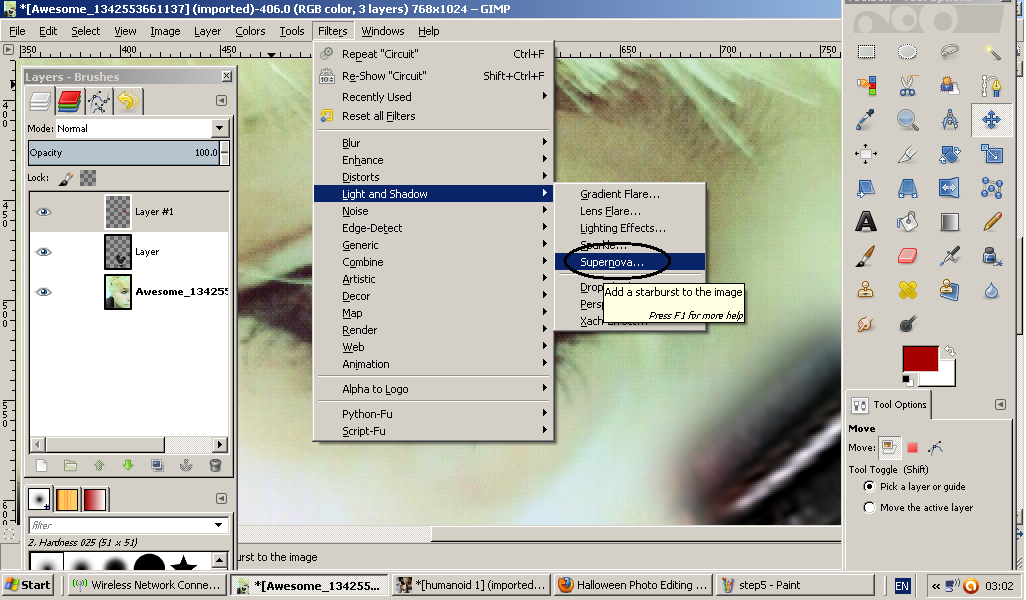Screen dimensions: 1026x600
Task: Open the brush filter dropdown arrow
Action: (220, 526)
